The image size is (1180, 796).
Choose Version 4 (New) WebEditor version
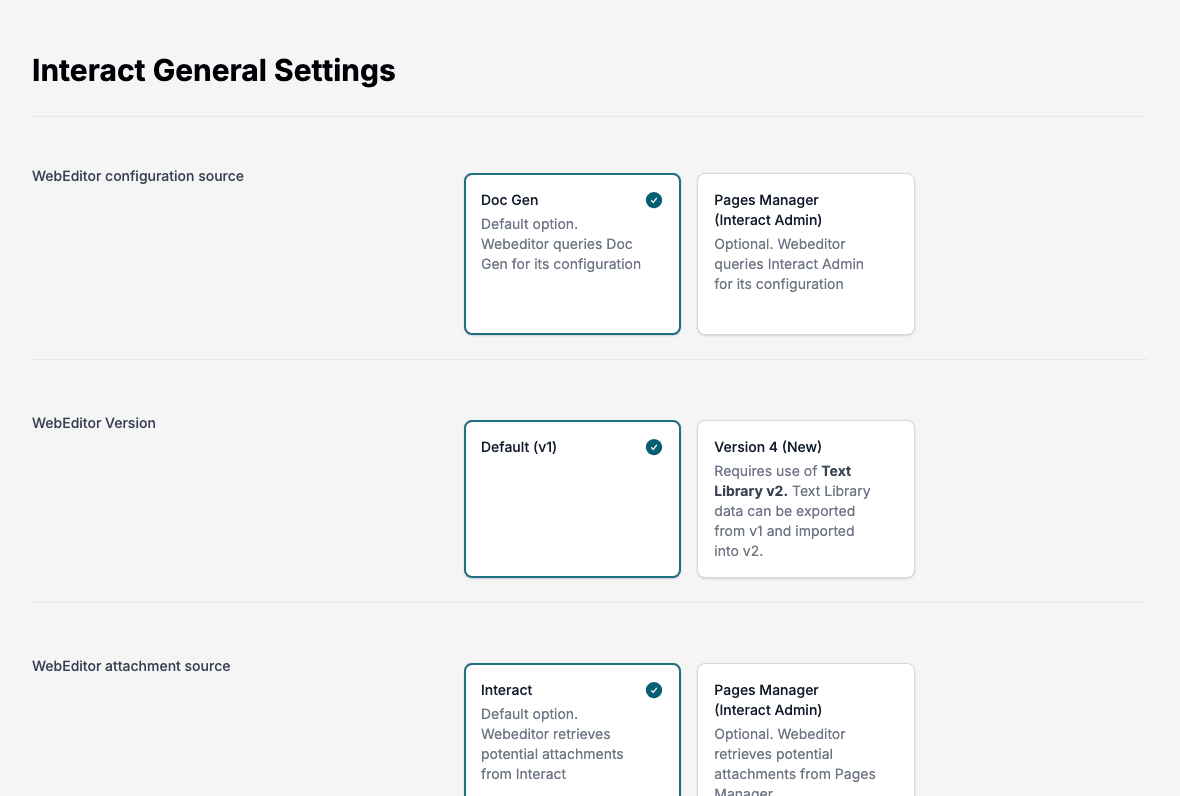pyautogui.click(x=805, y=499)
